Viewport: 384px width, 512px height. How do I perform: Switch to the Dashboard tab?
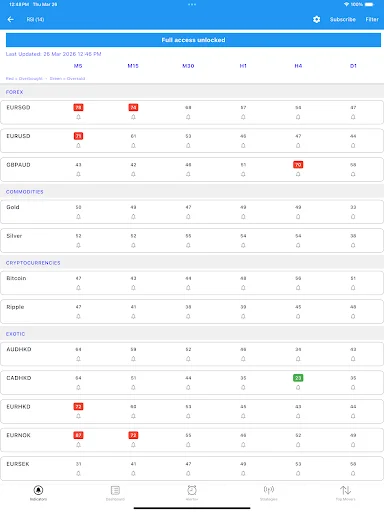[115, 493]
